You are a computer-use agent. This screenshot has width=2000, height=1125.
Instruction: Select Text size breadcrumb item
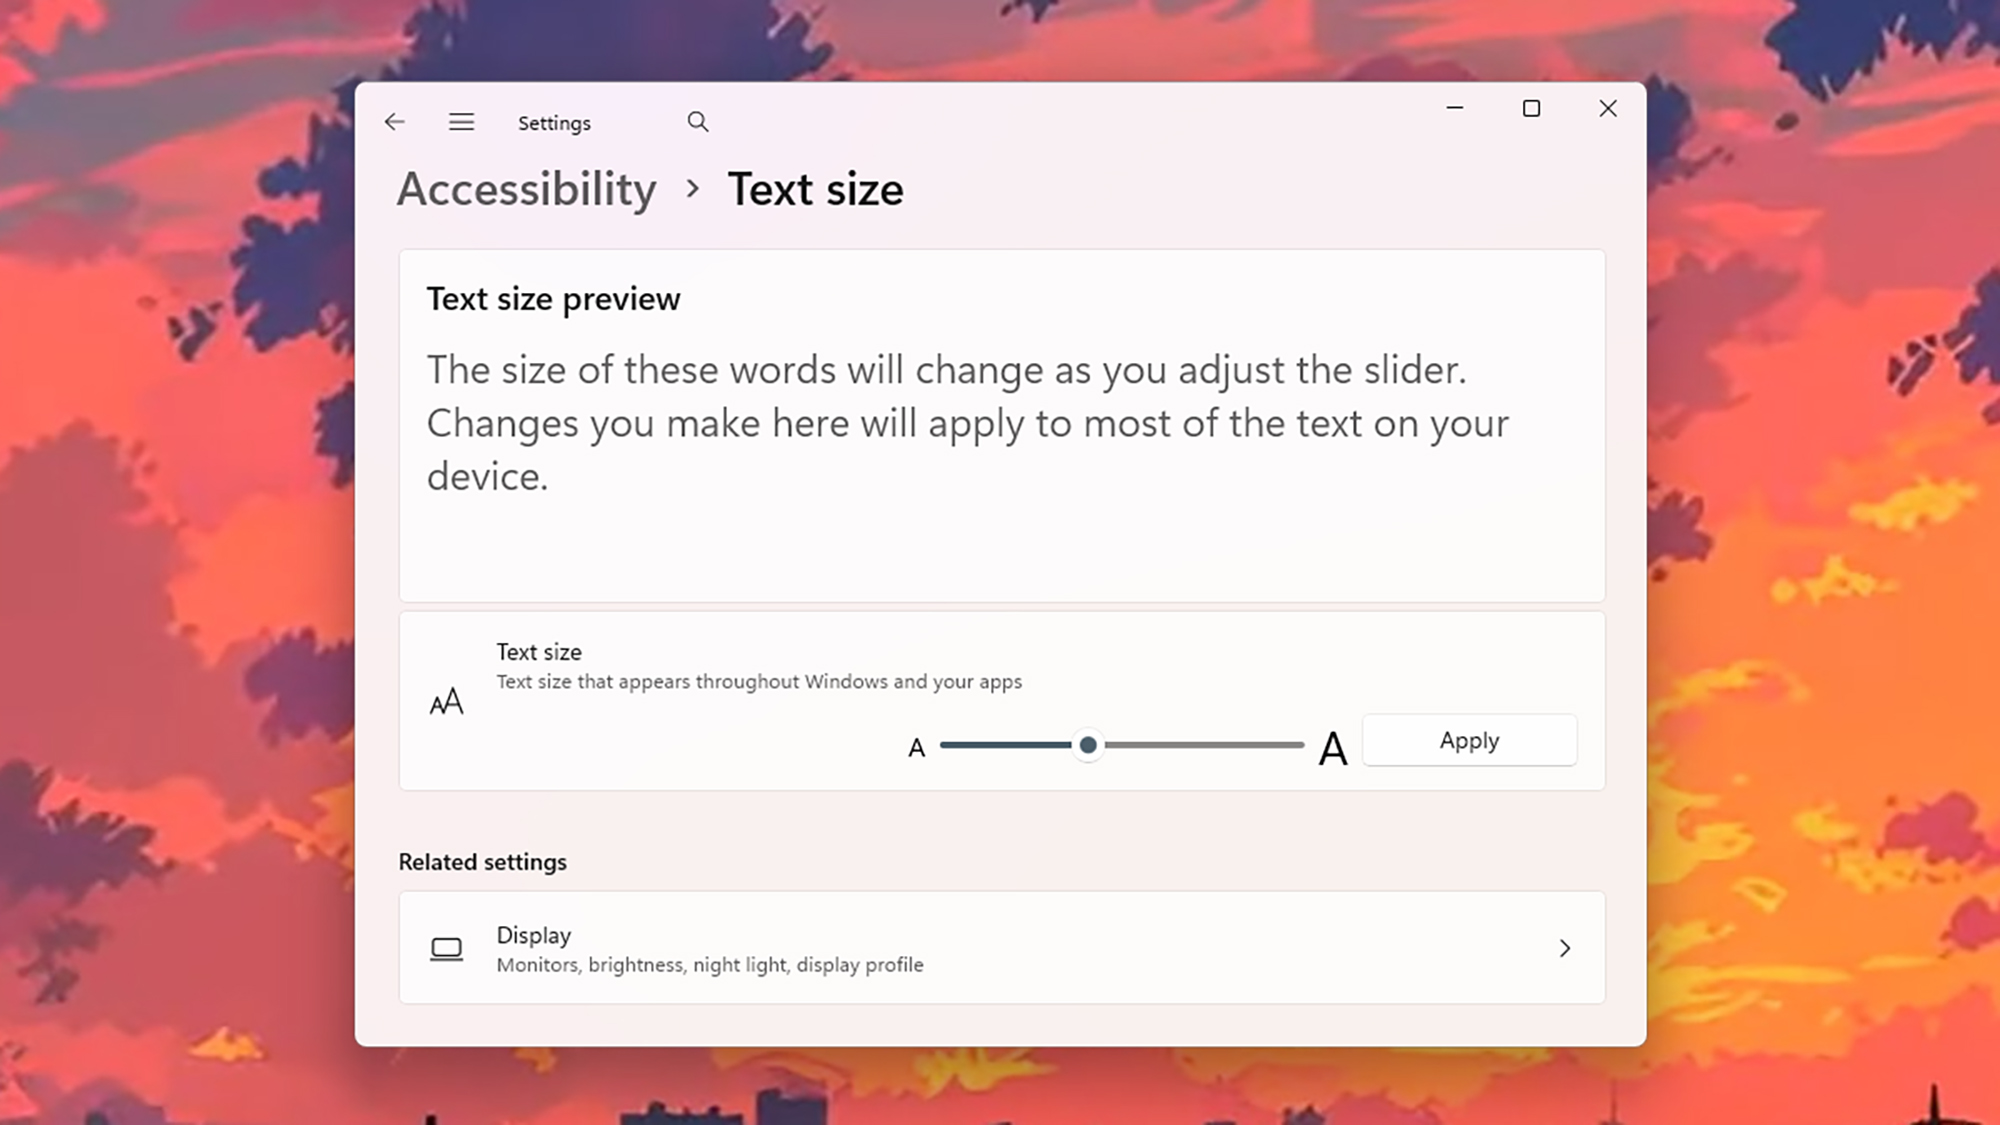point(816,189)
